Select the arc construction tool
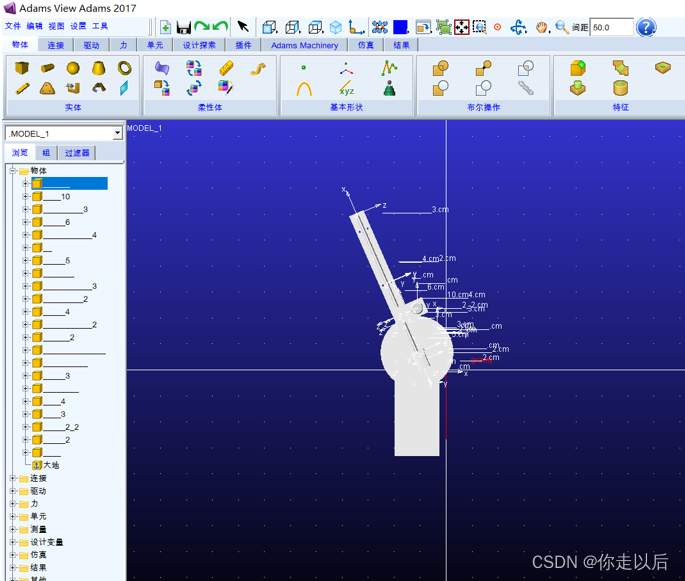The height and width of the screenshot is (581, 685). [x=304, y=89]
